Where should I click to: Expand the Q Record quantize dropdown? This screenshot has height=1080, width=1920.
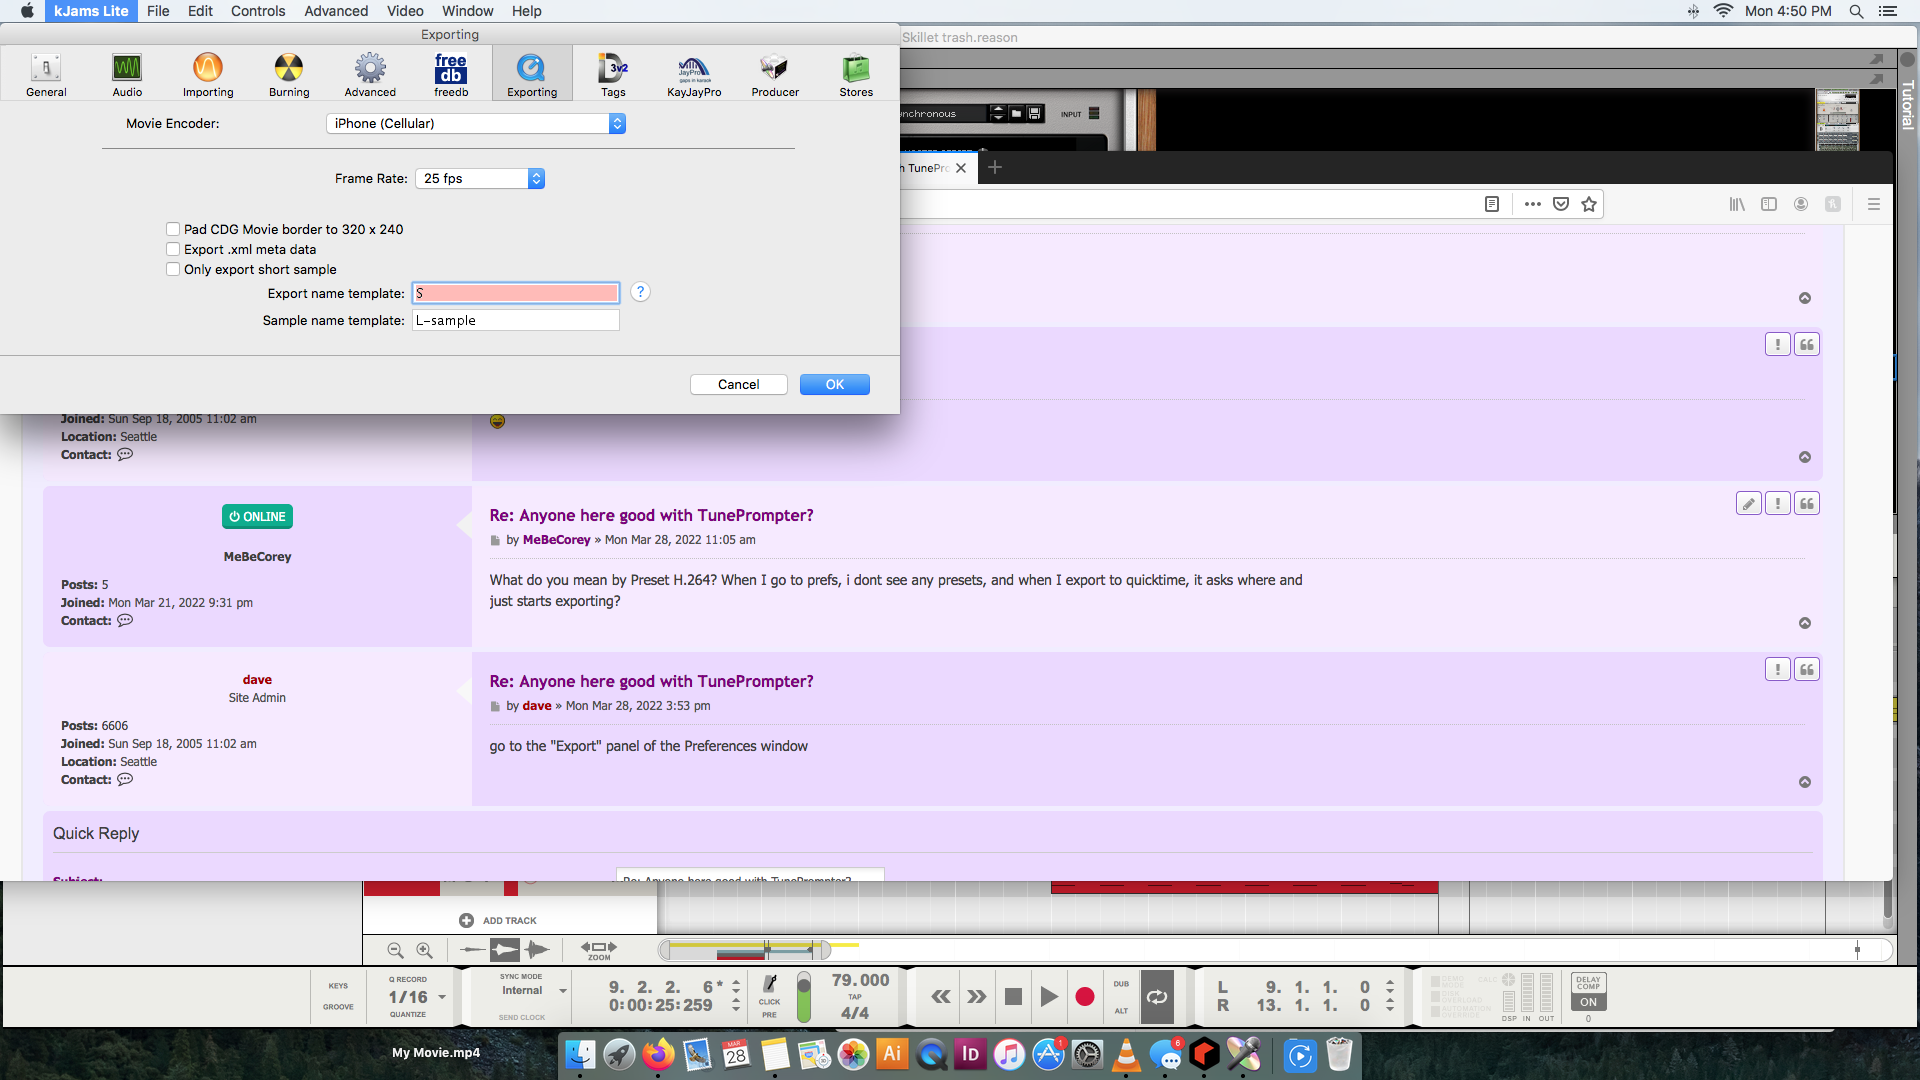point(442,997)
